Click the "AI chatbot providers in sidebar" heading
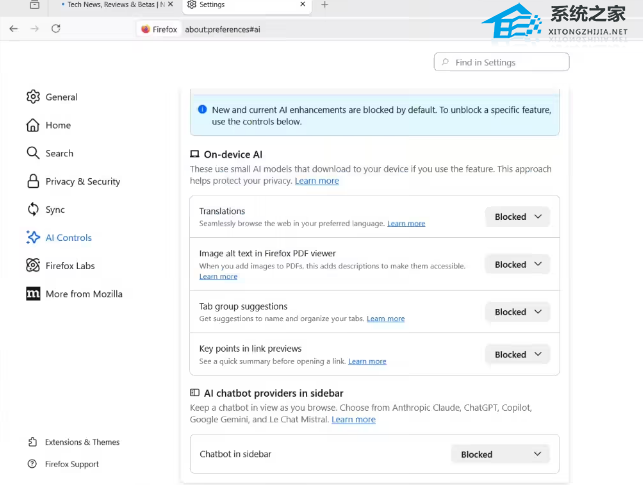The width and height of the screenshot is (643, 485). click(x=274, y=393)
